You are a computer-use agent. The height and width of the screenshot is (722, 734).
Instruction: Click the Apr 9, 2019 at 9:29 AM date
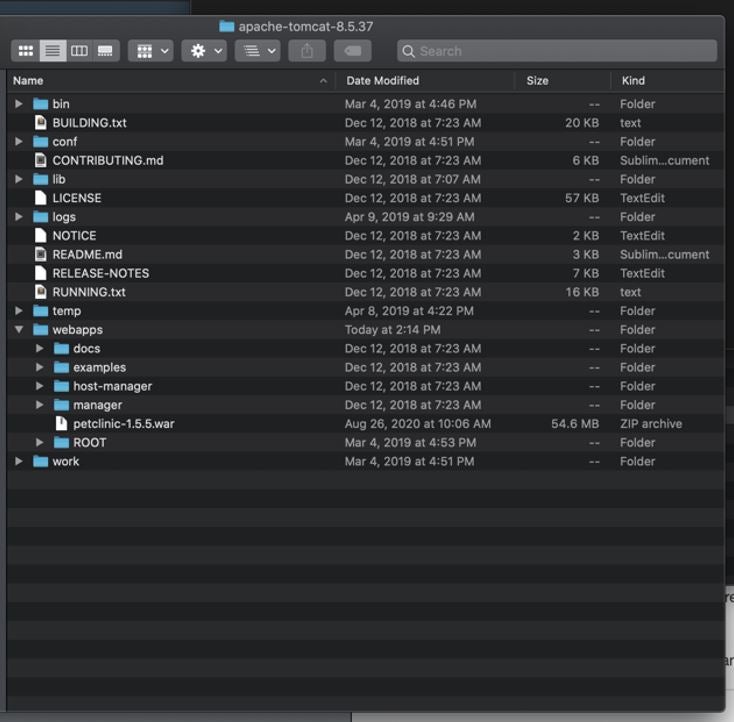click(410, 217)
